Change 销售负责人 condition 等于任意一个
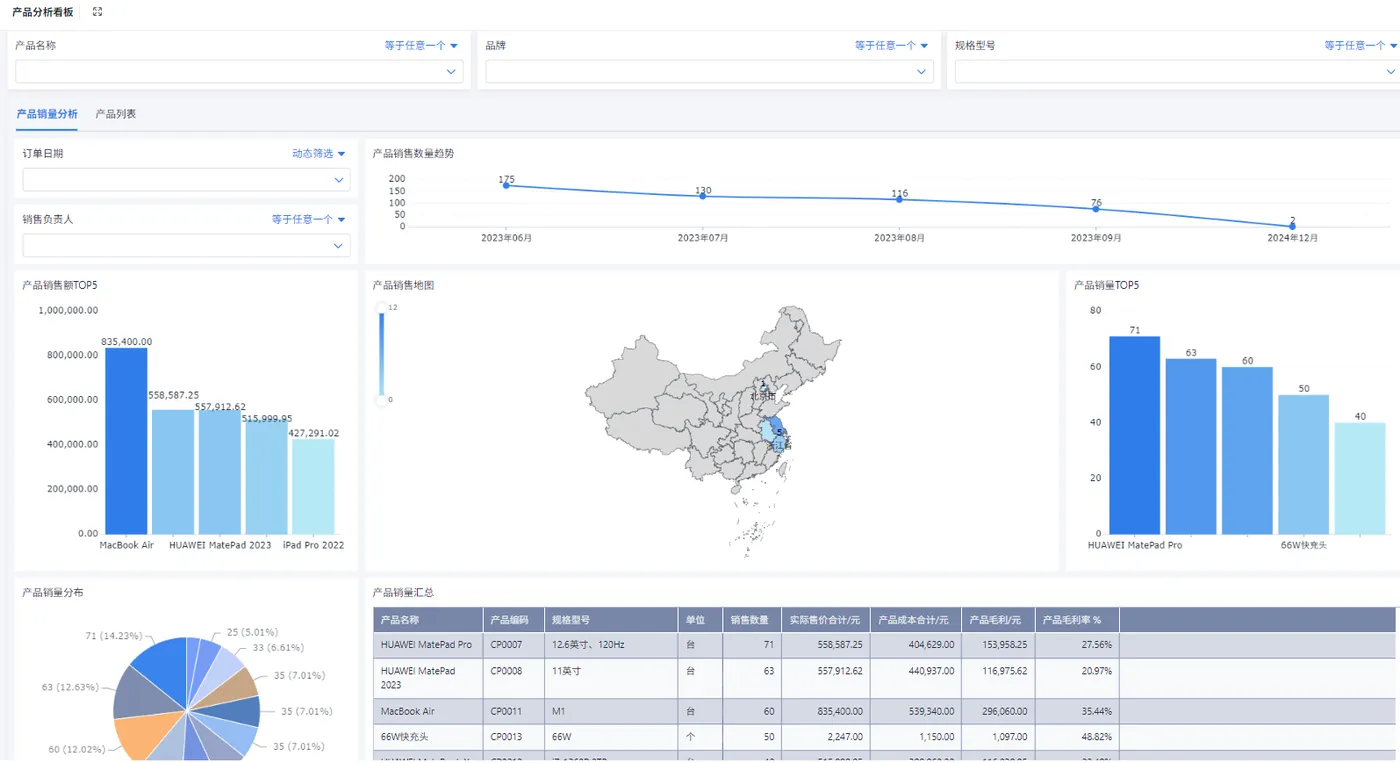Viewport: 1400px width, 763px height. [308, 219]
